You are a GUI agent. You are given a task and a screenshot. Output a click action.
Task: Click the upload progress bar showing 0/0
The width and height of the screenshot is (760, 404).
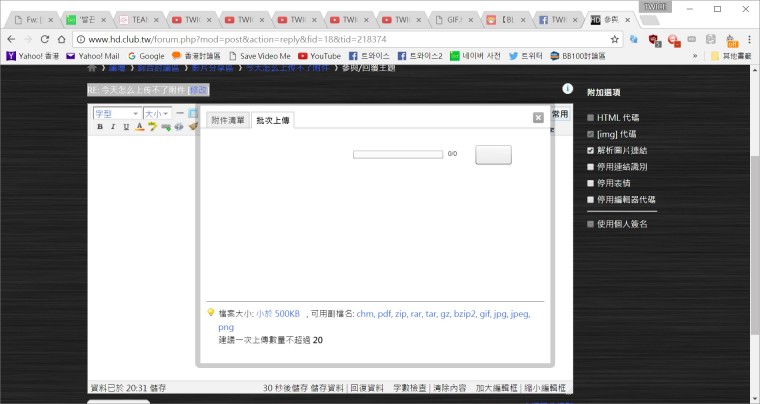click(x=398, y=154)
